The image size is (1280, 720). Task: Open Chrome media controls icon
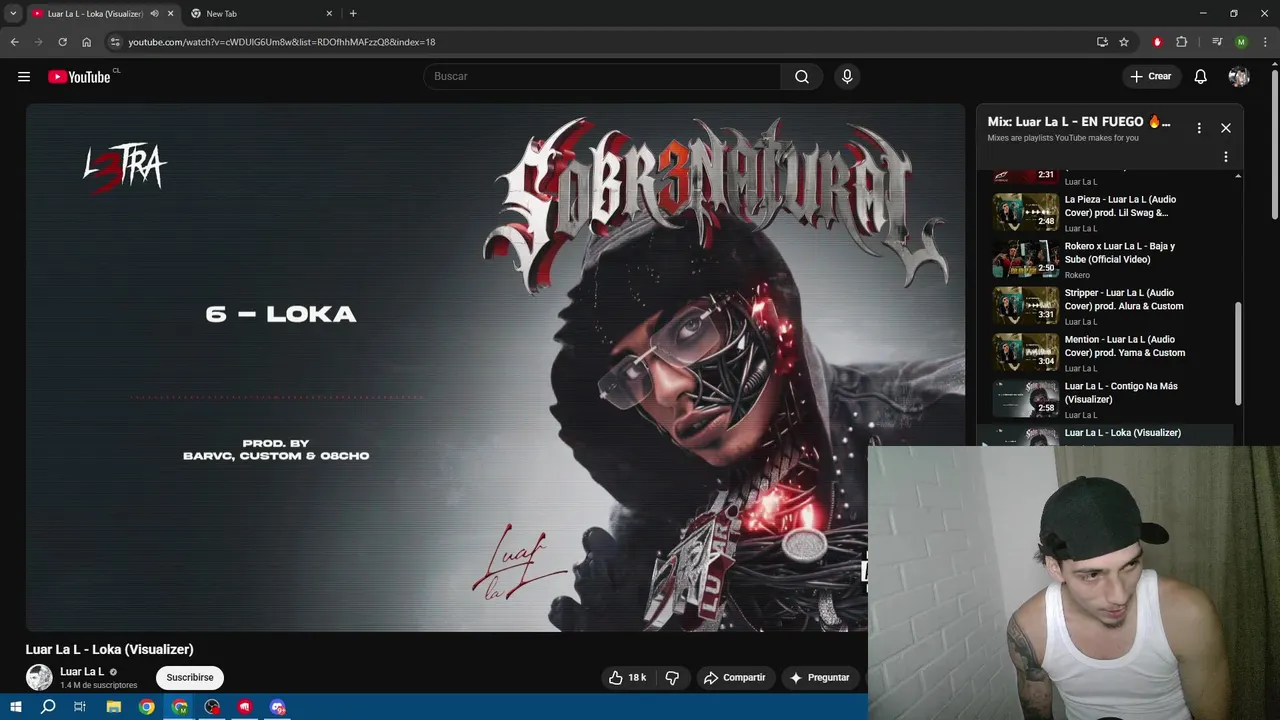(1217, 42)
